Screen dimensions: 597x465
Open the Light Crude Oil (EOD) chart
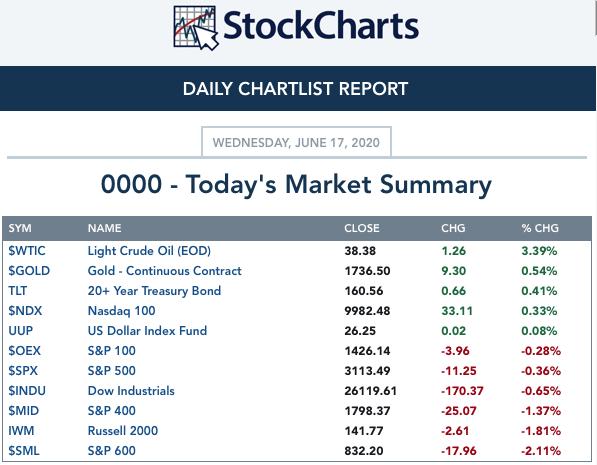tap(149, 251)
